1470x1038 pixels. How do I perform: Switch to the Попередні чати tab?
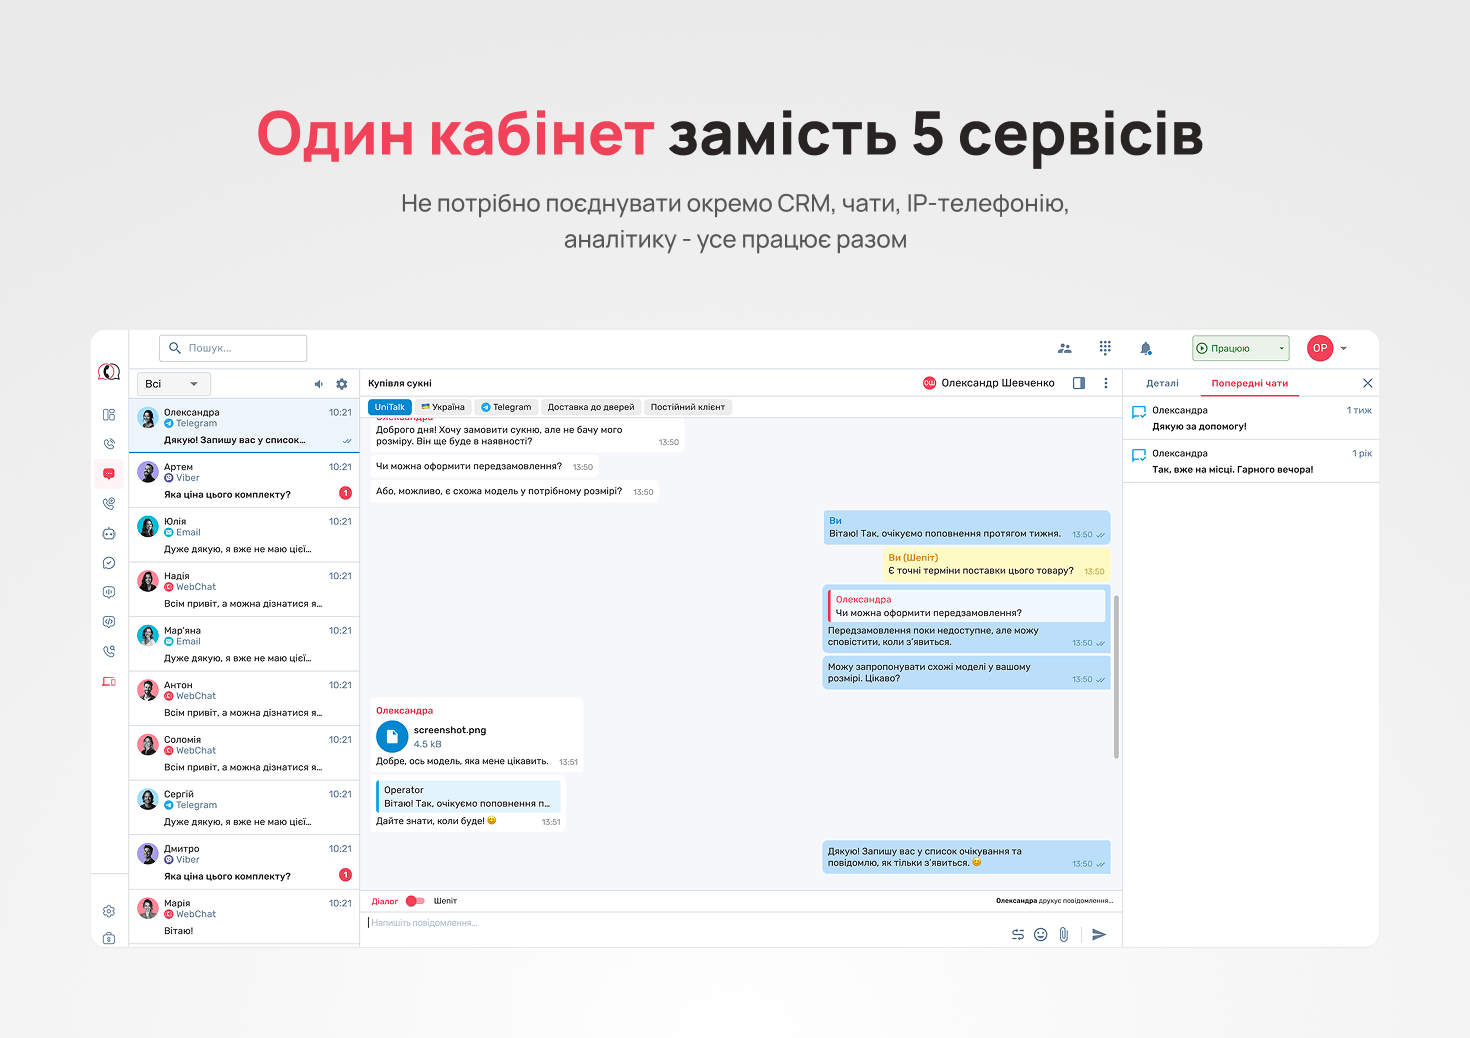[1250, 383]
